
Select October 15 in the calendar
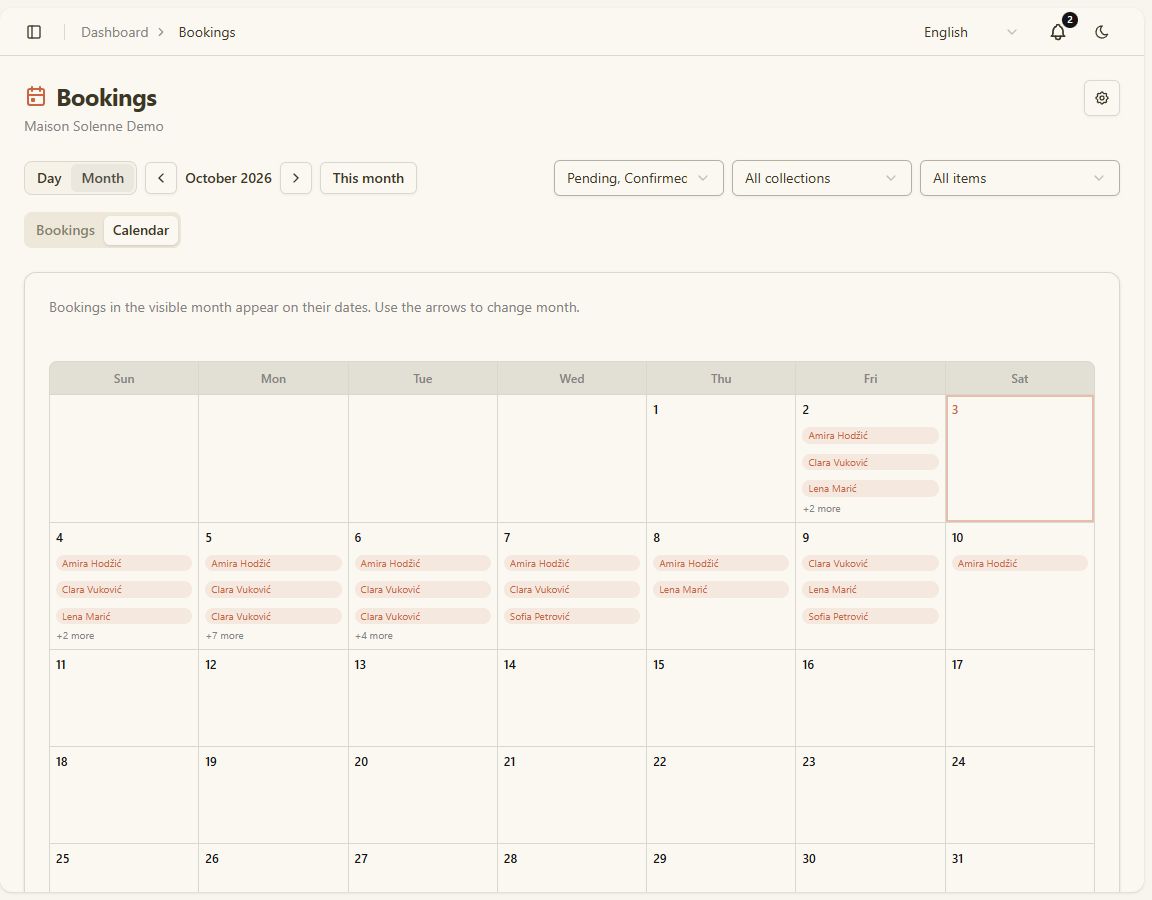coord(721,698)
